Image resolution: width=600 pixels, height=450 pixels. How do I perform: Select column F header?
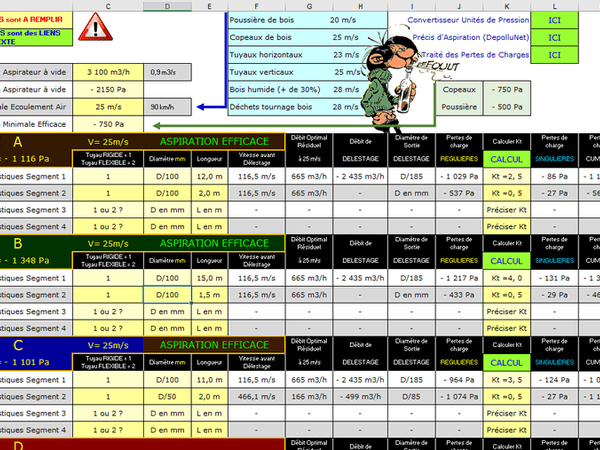pos(256,5)
